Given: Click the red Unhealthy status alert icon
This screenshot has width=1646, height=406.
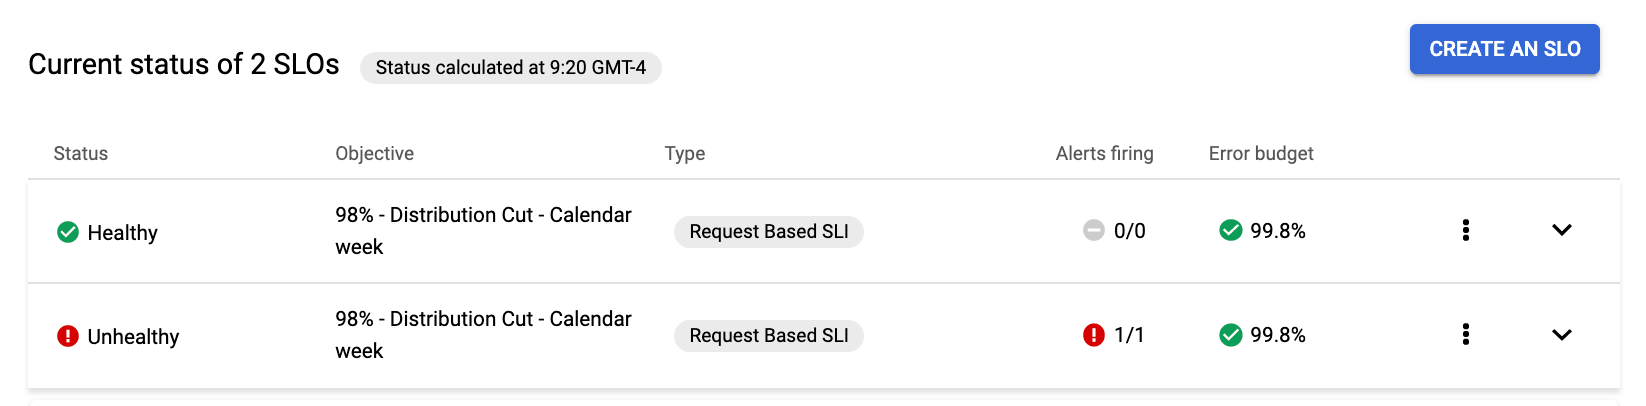Looking at the screenshot, I should (x=68, y=337).
